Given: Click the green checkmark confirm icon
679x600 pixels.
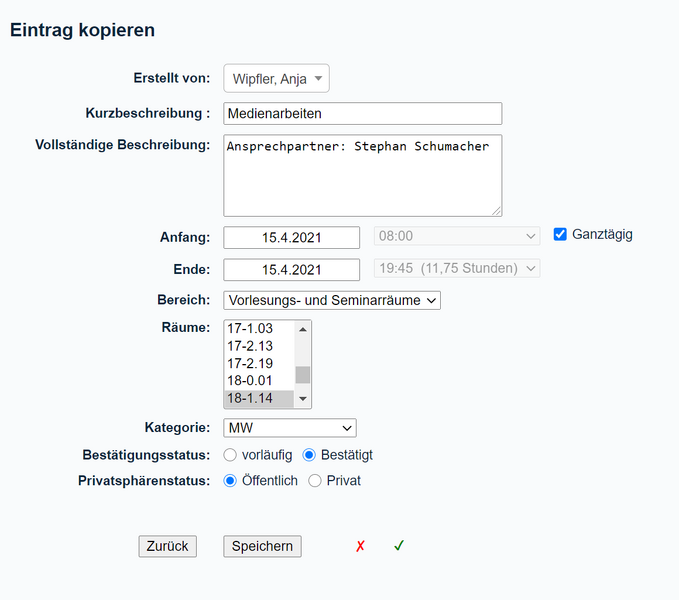Looking at the screenshot, I should (x=398, y=546).
